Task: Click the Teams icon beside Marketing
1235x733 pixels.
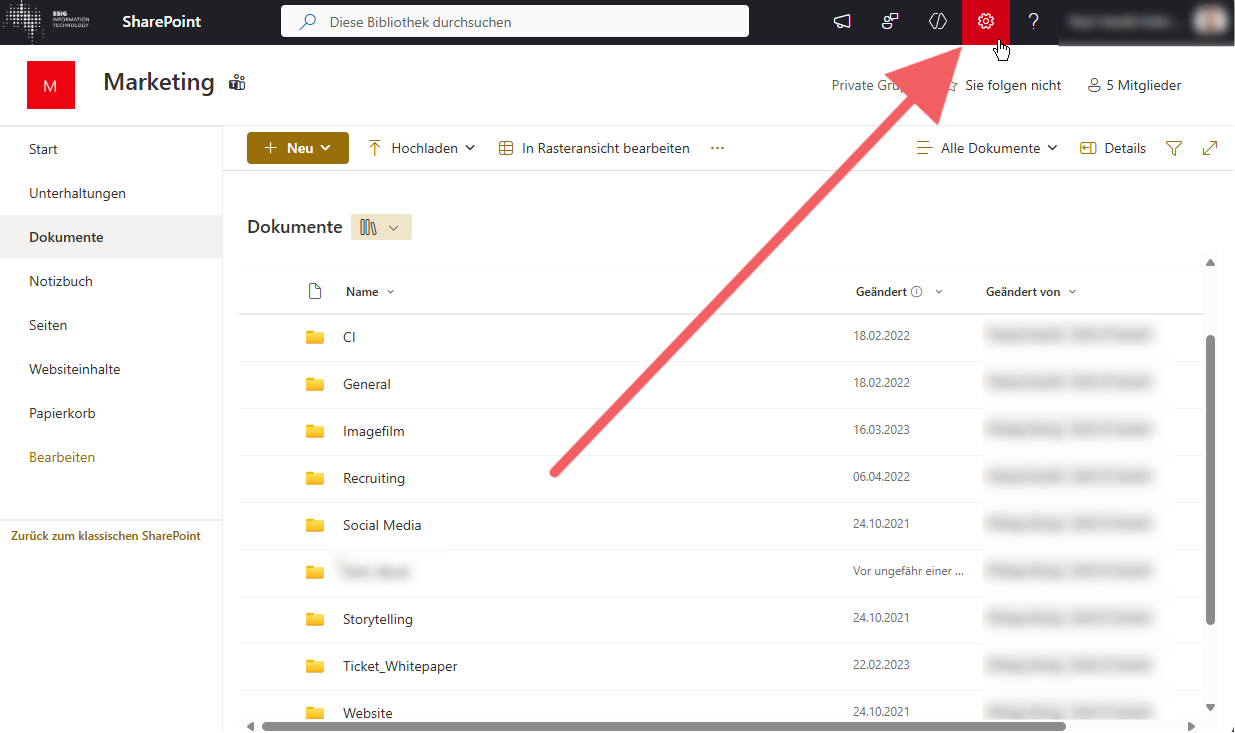Action: tap(237, 83)
